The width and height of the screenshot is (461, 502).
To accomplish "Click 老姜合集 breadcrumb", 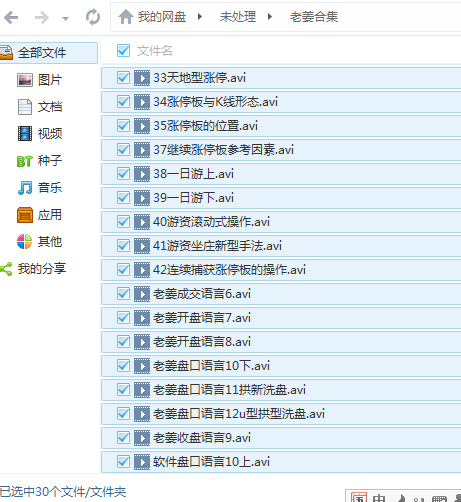I will point(314,17).
